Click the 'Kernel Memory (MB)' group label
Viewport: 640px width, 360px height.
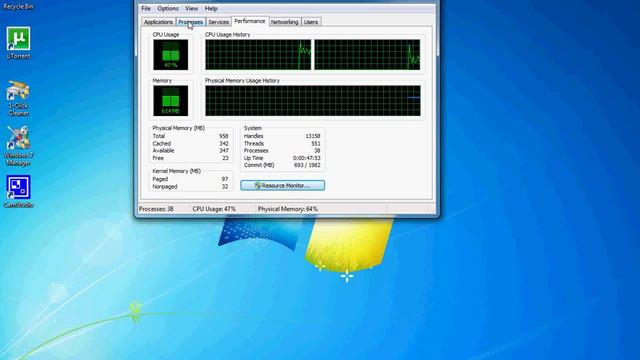[x=176, y=171]
